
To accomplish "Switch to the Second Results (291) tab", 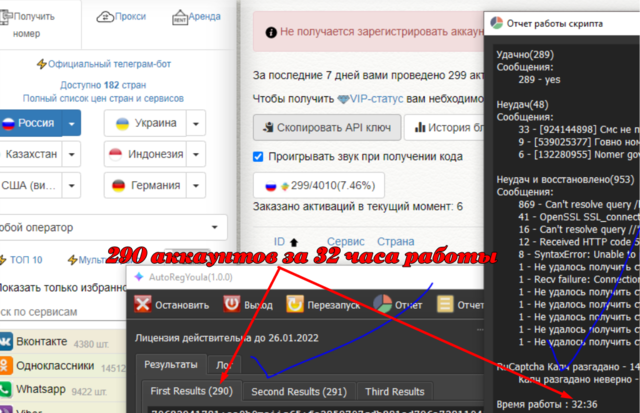I will [x=297, y=392].
